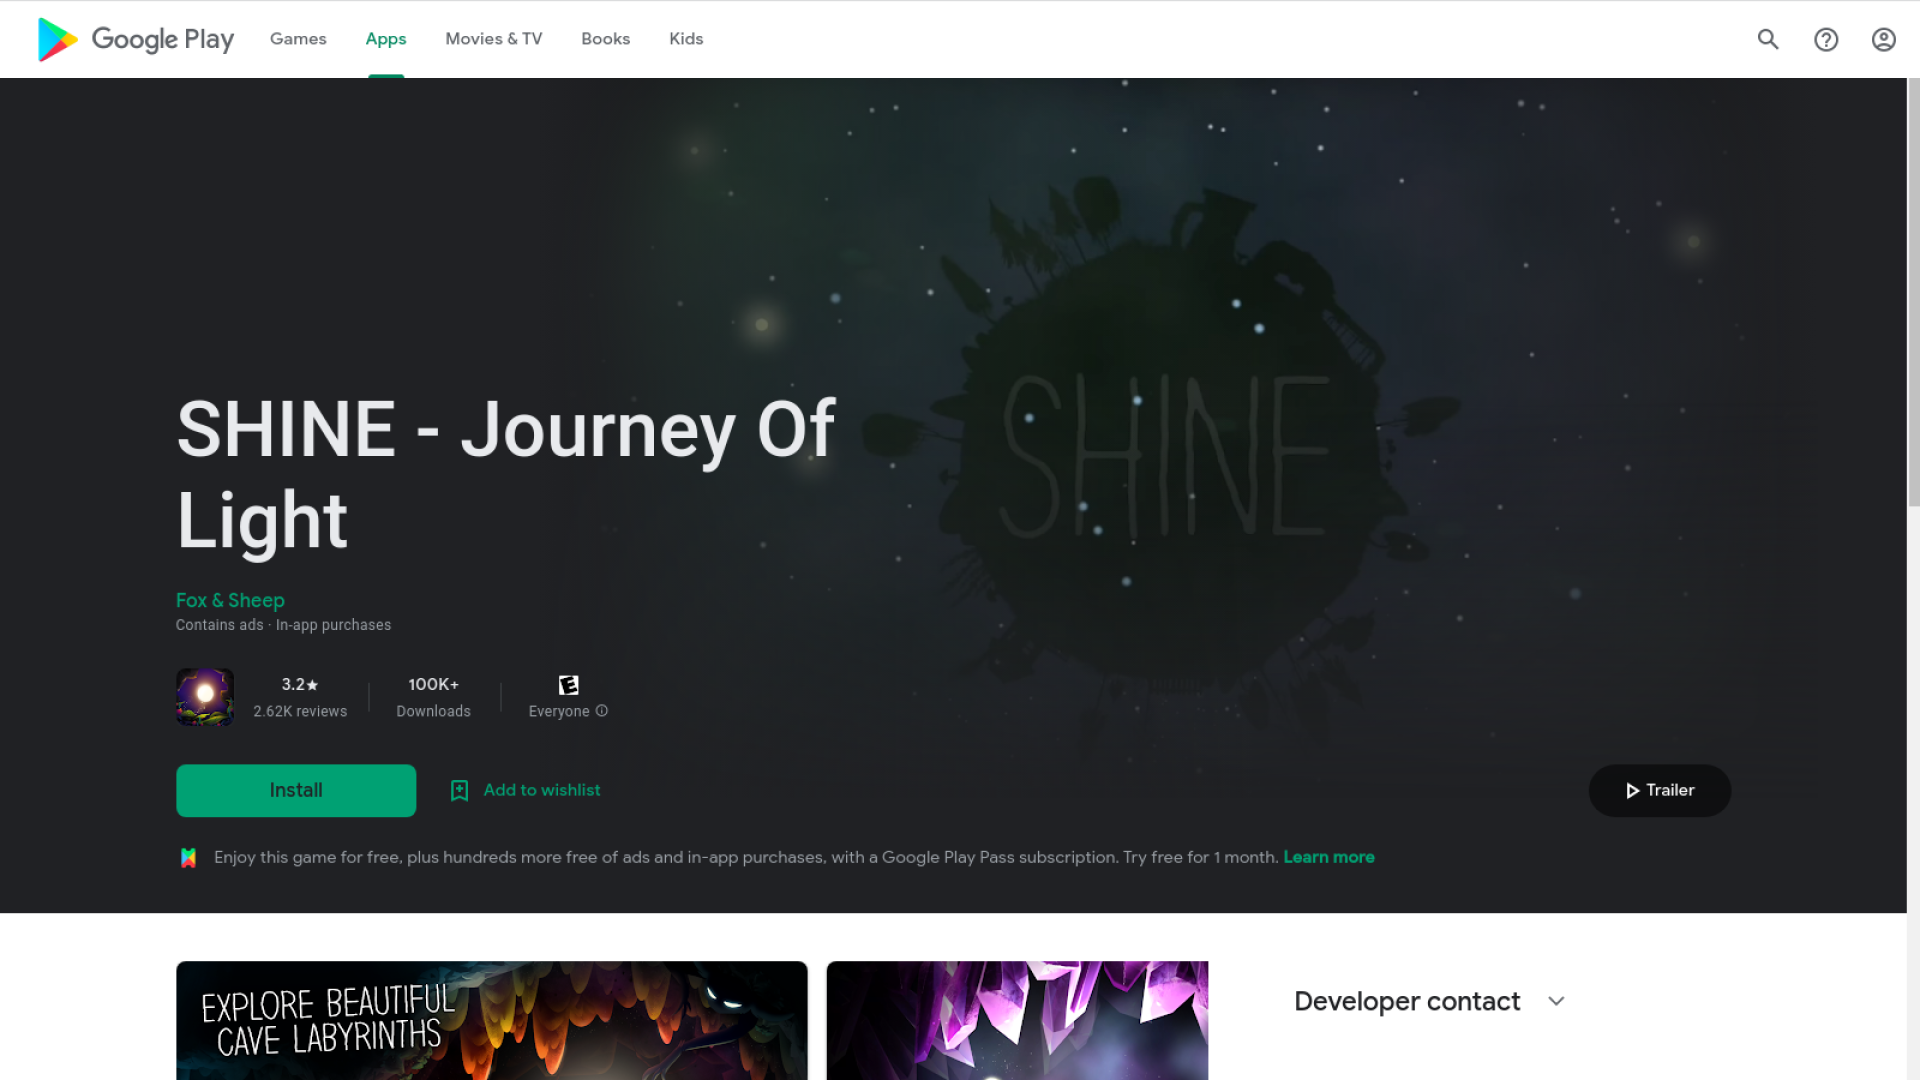Click the Everyone rating info icon

point(602,711)
